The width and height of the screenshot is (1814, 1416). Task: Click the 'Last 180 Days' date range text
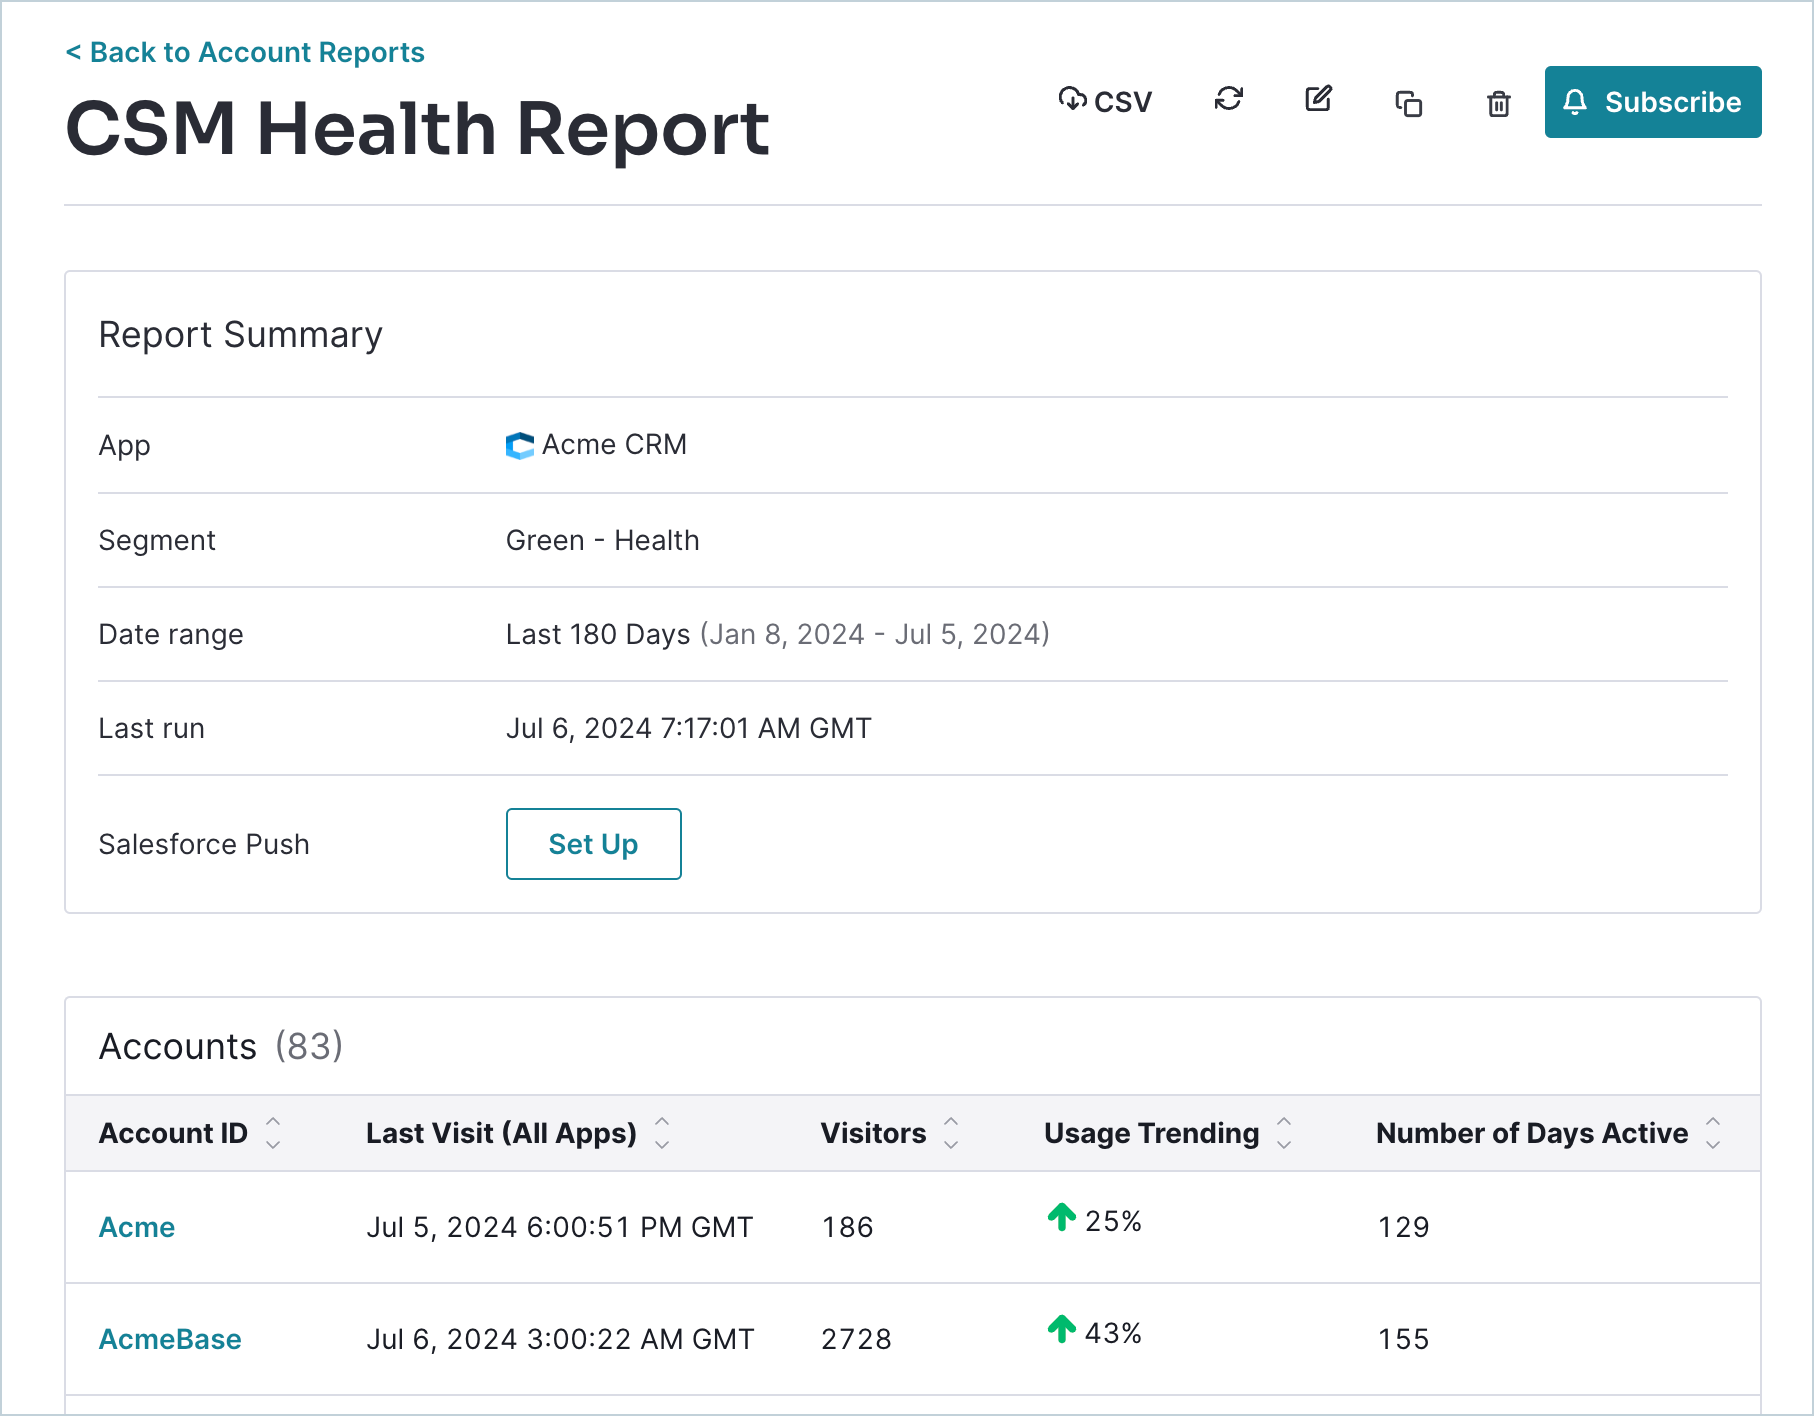tap(598, 634)
